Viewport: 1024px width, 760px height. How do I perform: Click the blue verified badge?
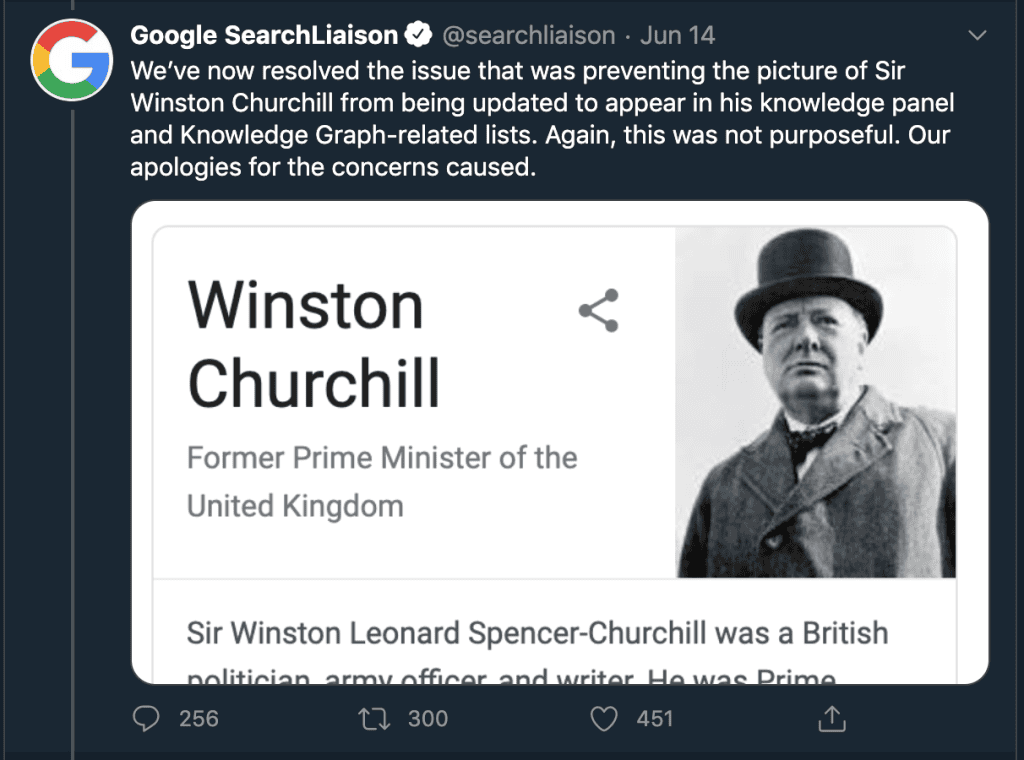coord(418,36)
